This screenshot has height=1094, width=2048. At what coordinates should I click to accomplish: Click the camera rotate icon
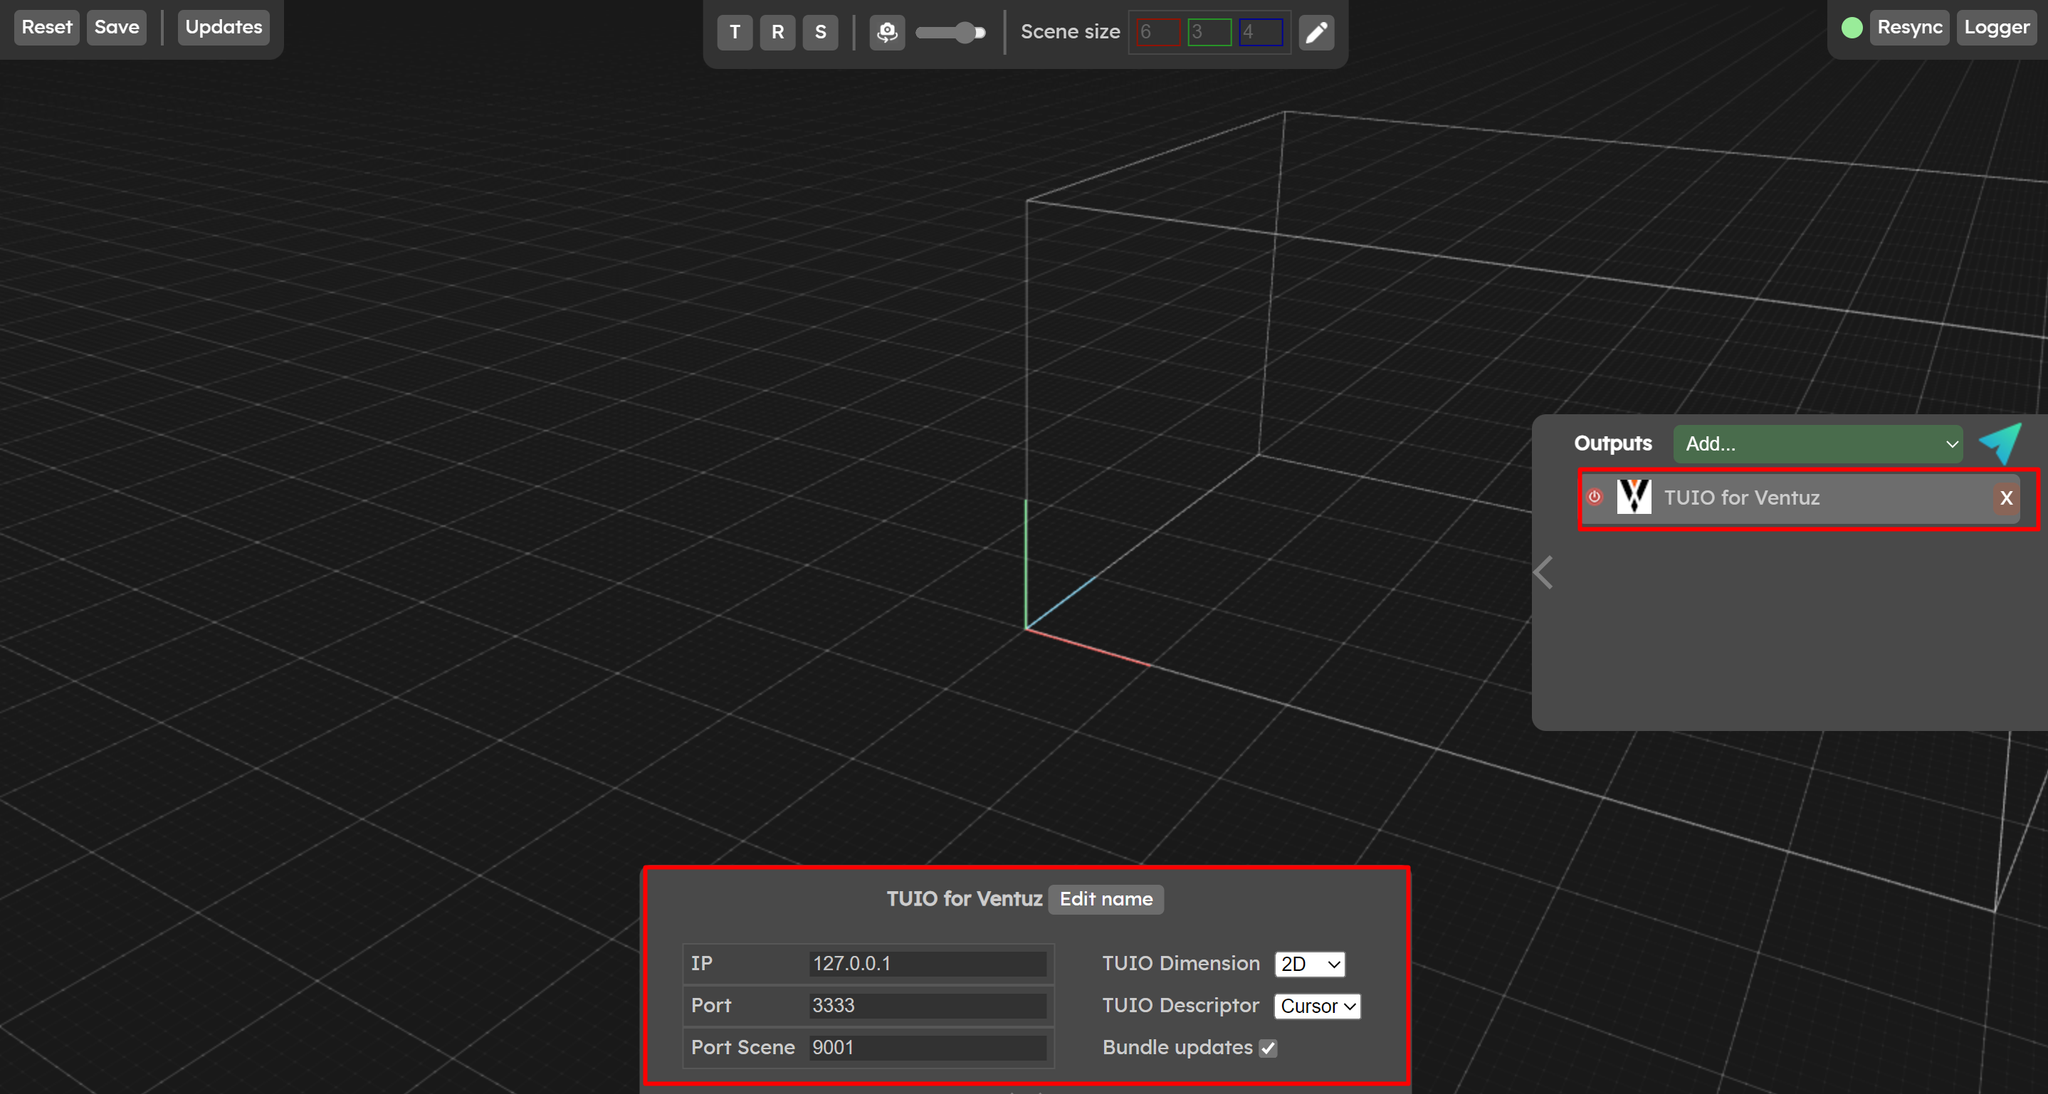887,32
